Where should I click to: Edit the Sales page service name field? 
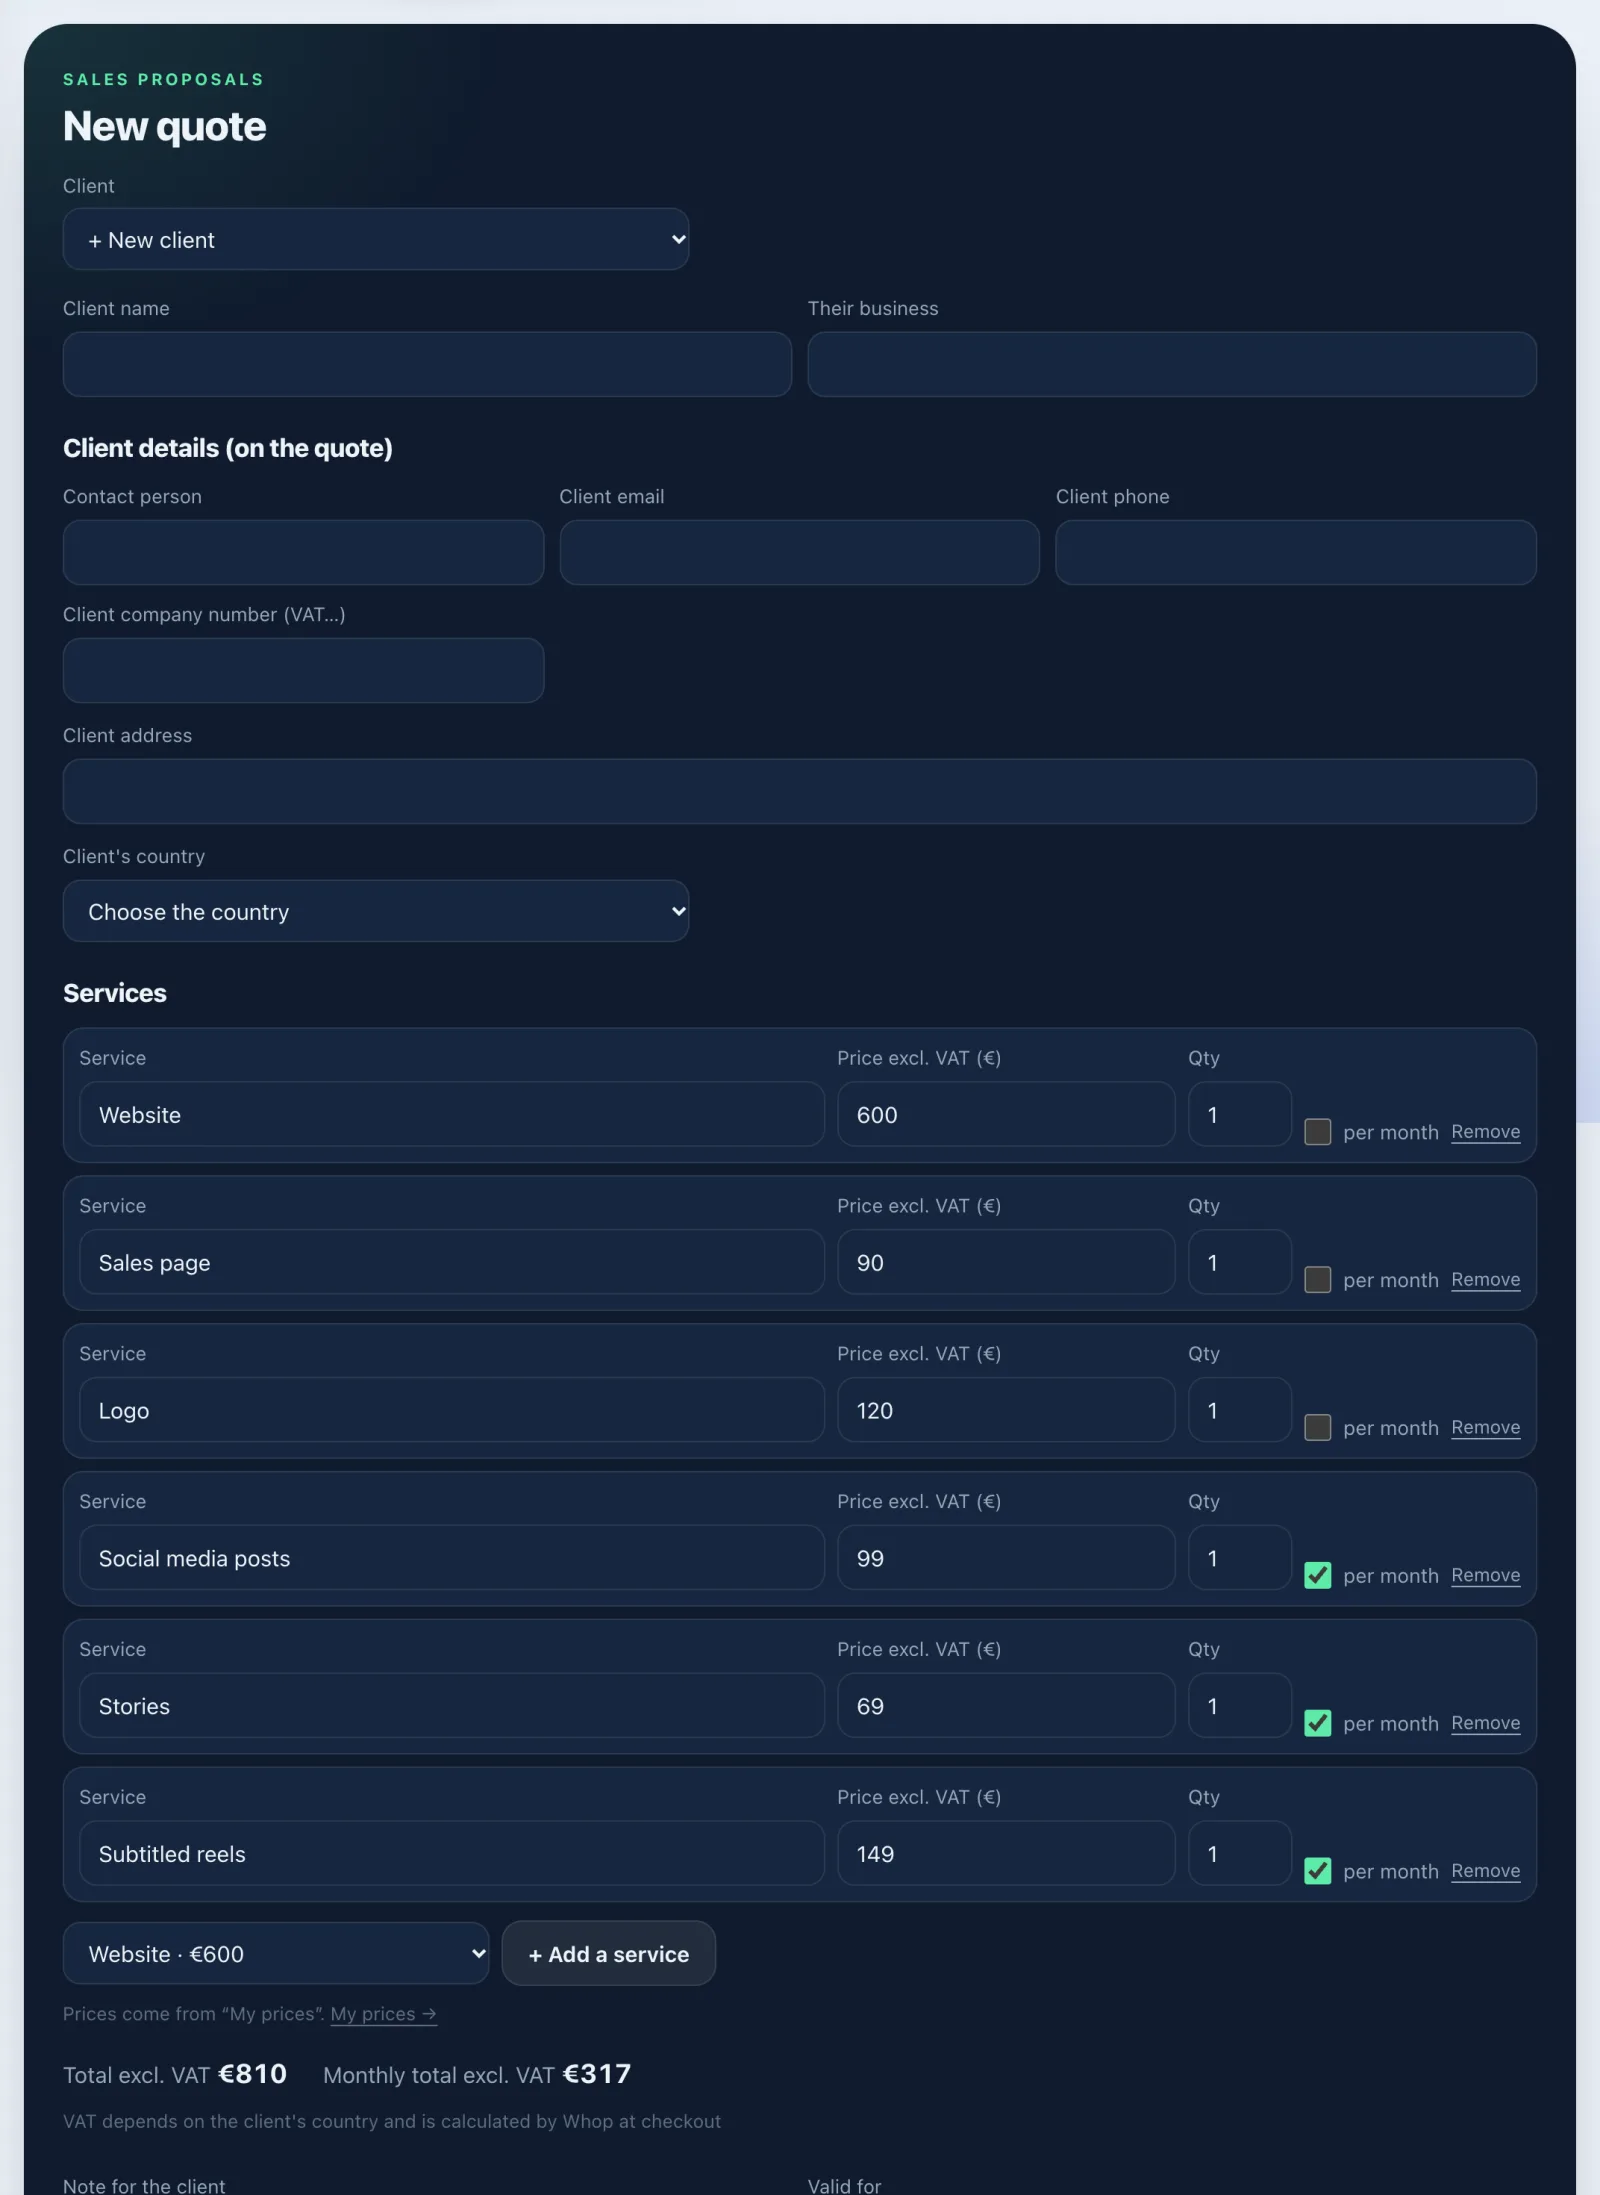click(x=452, y=1262)
